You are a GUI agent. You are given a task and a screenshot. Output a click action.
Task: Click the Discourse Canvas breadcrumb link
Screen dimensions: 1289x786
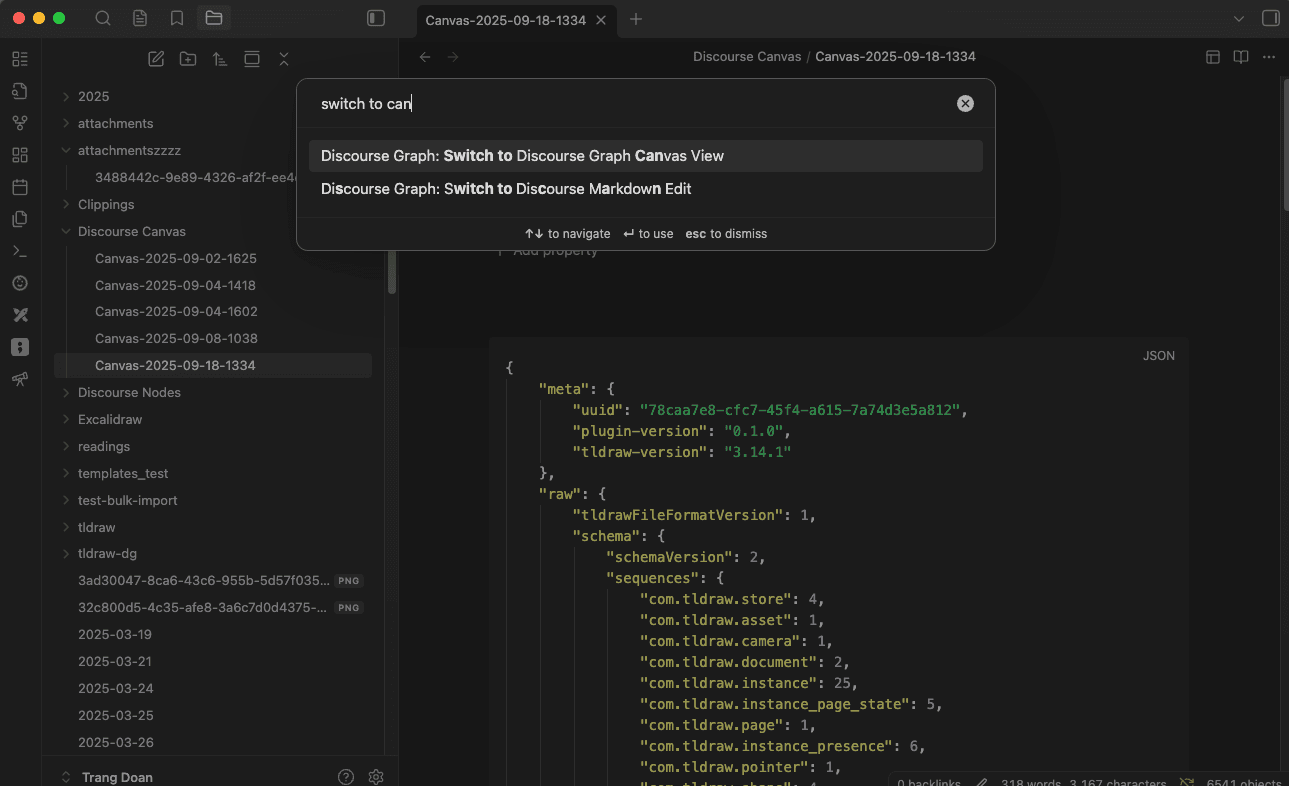point(746,56)
